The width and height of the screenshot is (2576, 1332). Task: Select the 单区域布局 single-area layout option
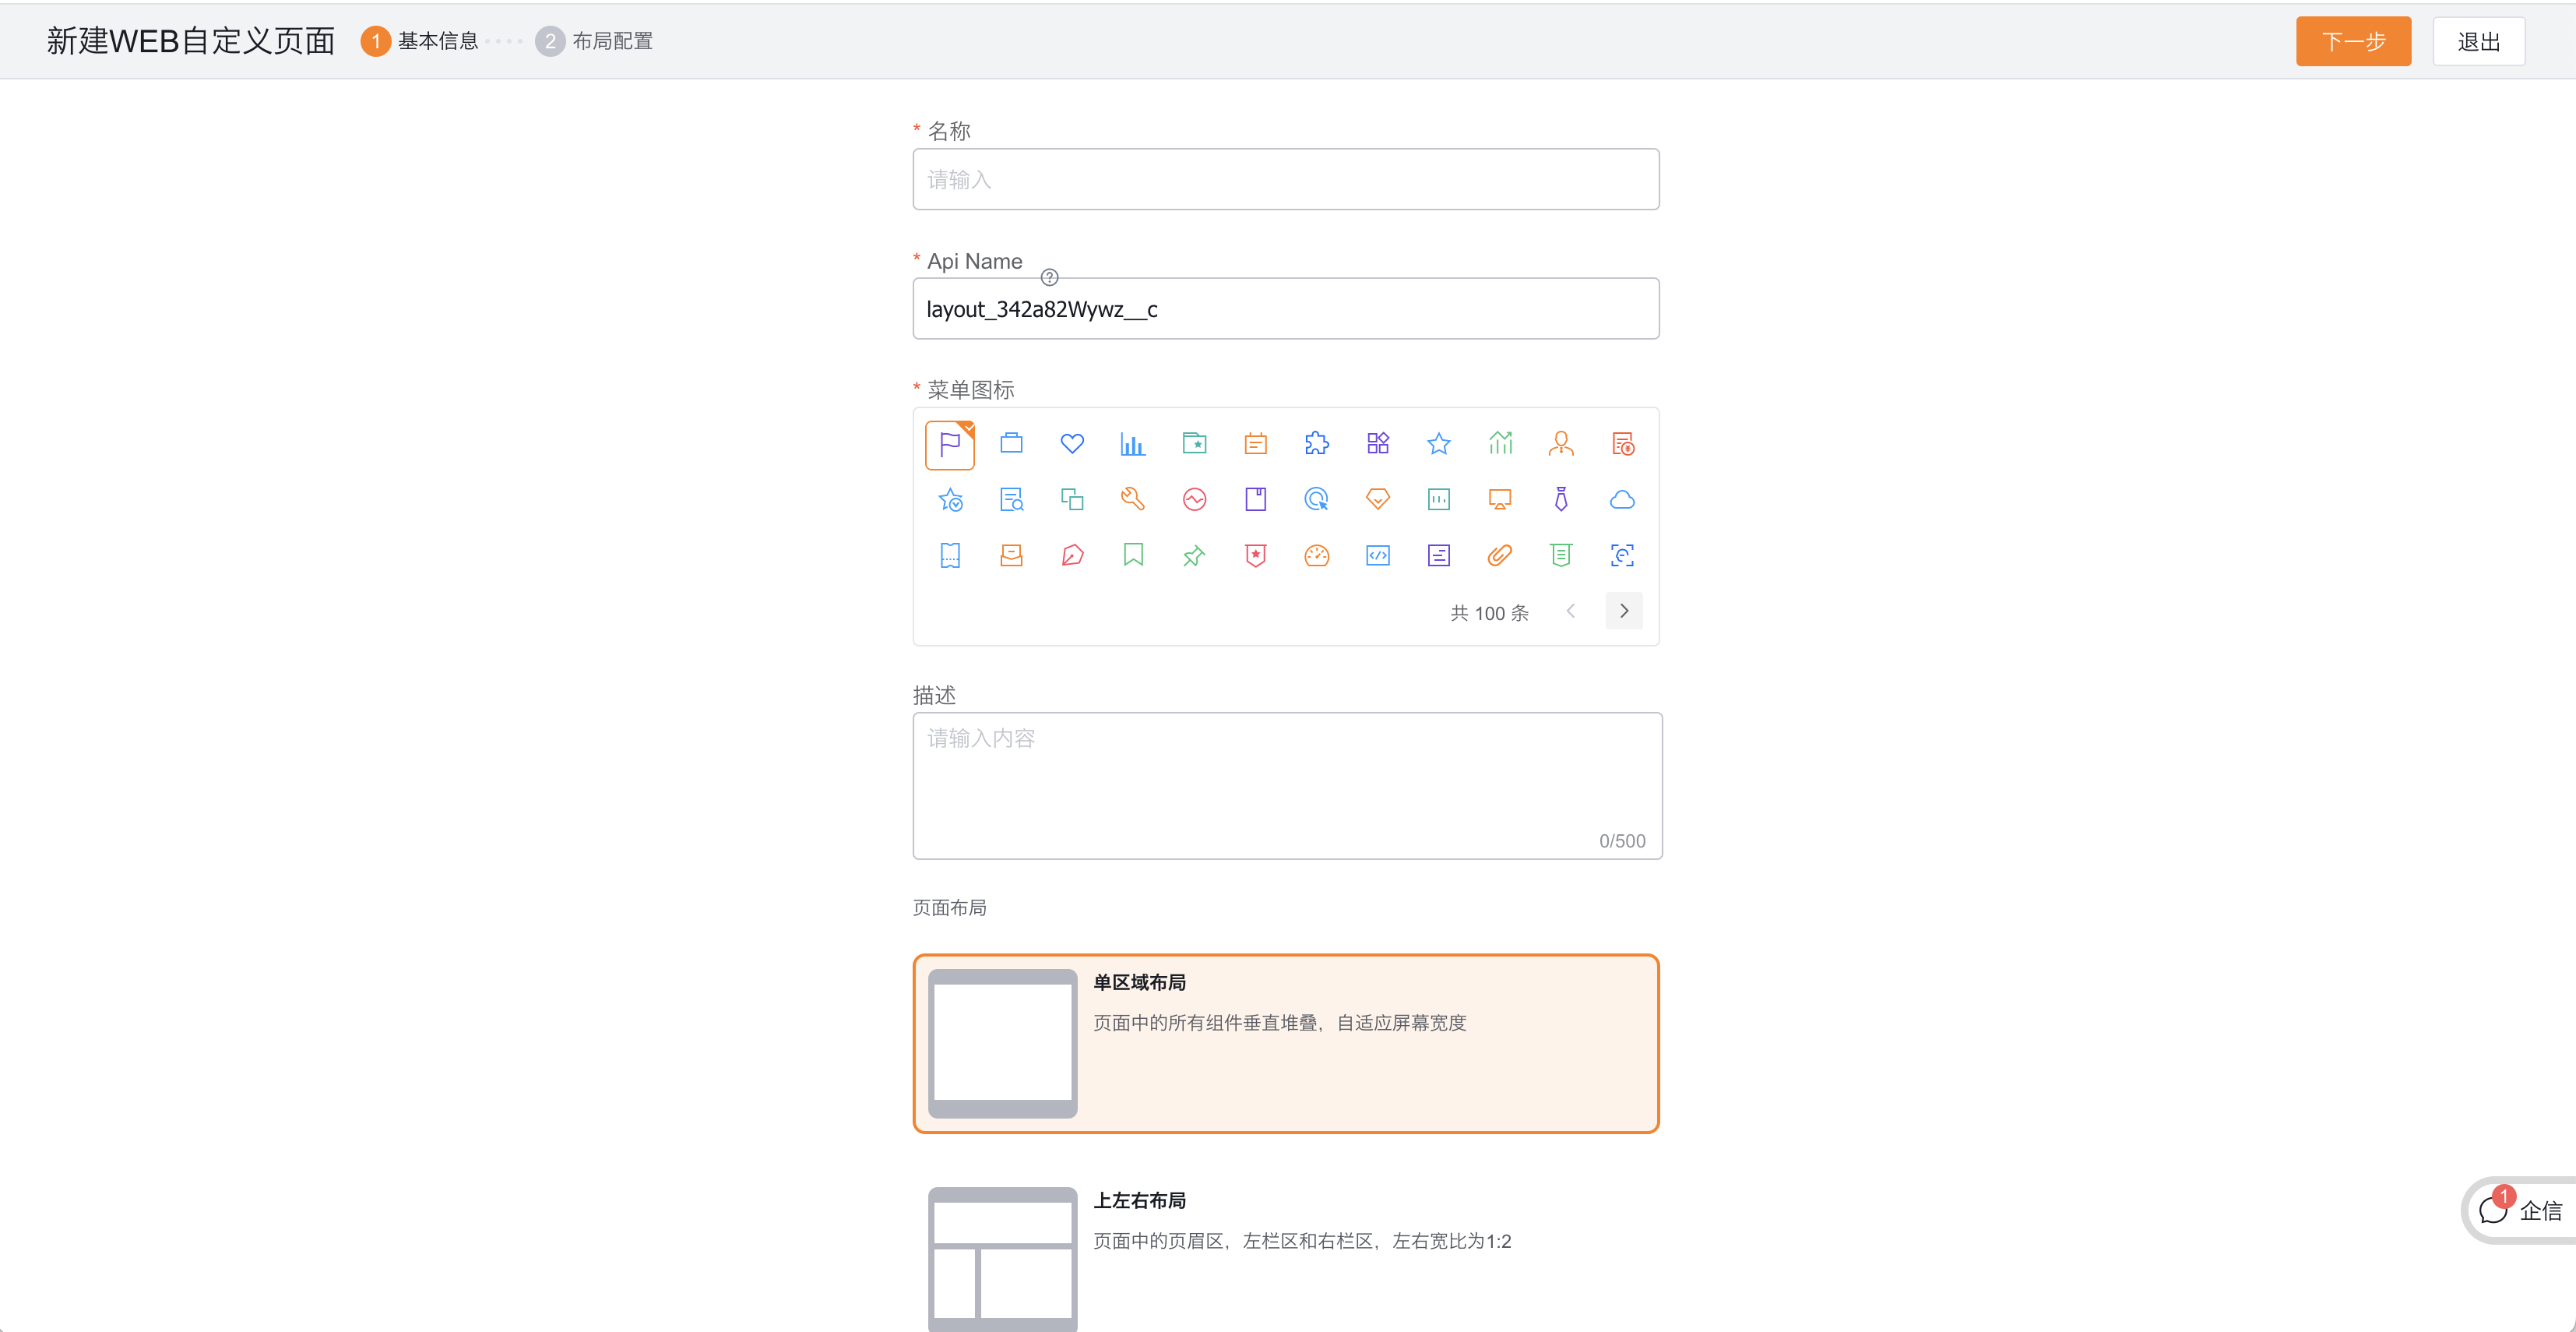click(1286, 1043)
